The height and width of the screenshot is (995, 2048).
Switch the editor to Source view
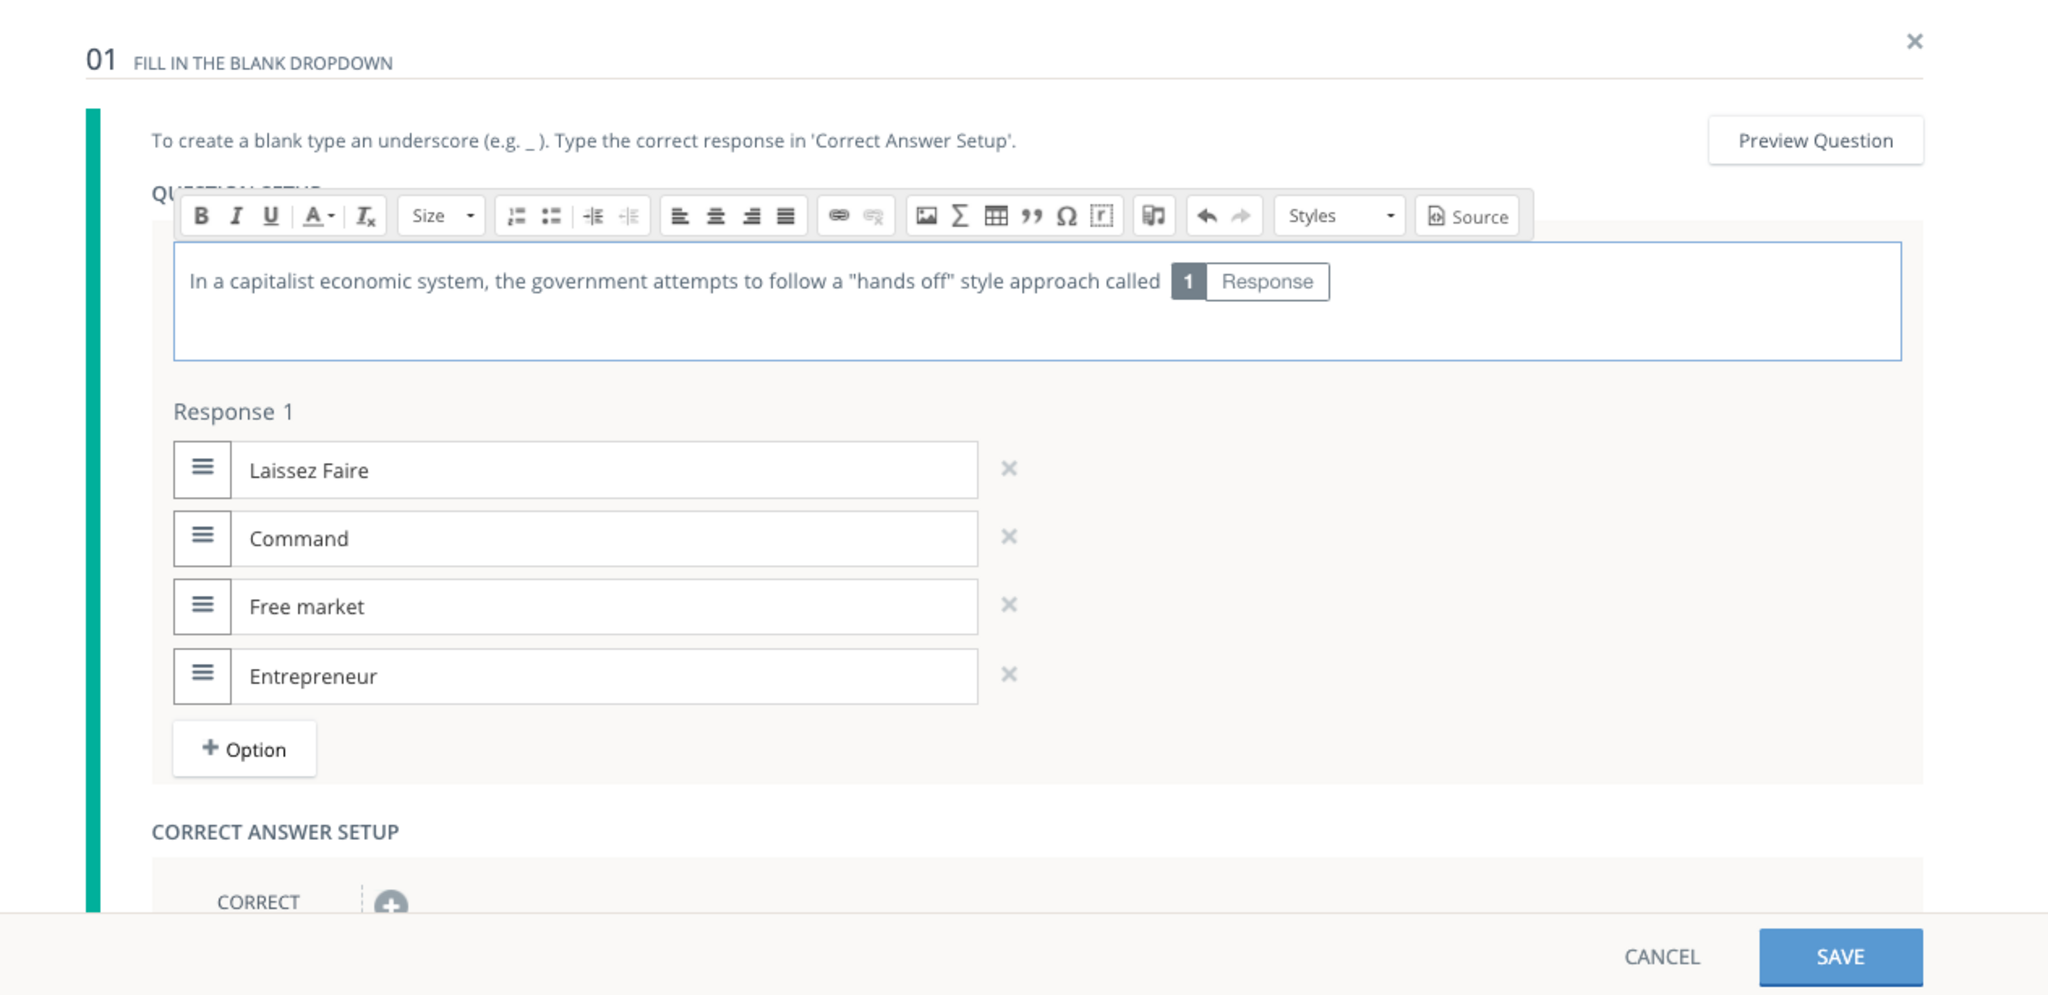click(x=1467, y=216)
